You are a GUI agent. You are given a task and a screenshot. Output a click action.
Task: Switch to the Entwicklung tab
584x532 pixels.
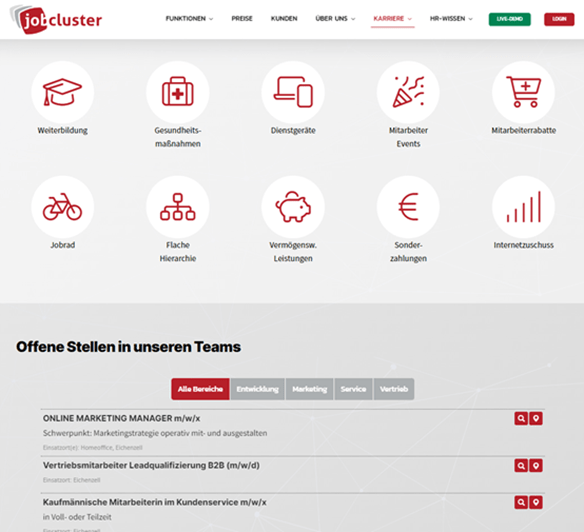click(x=257, y=389)
